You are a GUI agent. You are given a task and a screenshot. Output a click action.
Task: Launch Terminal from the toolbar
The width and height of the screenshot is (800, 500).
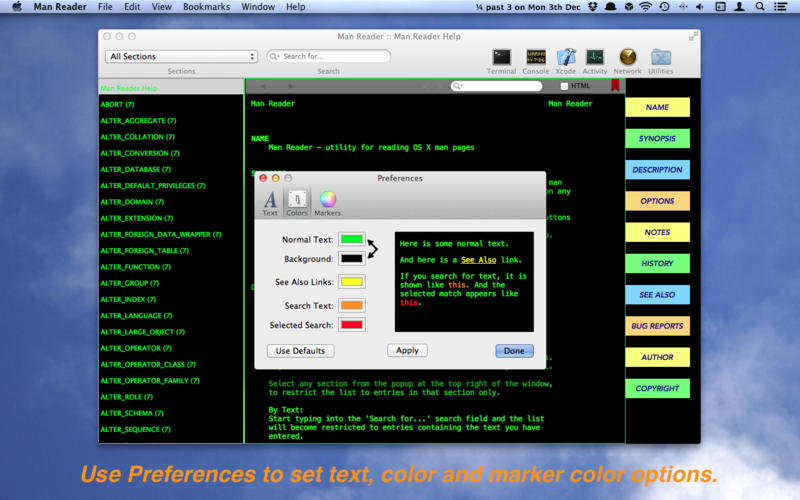click(501, 57)
